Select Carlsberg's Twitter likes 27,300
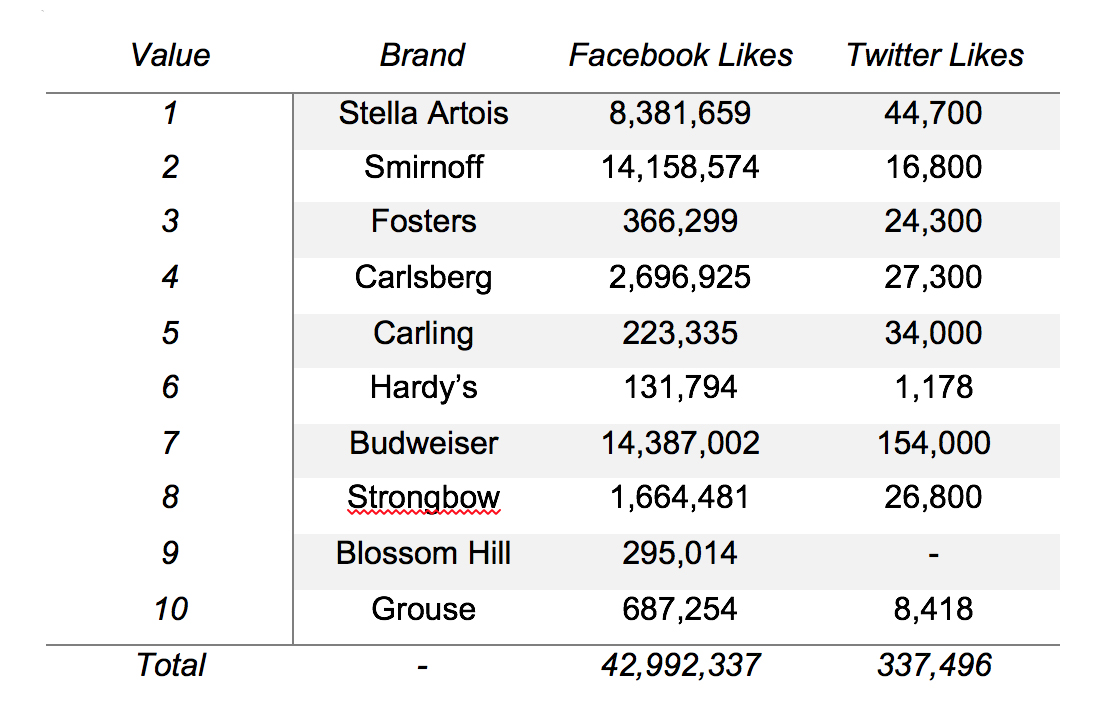Screen dimensions: 1098x724 coord(933,277)
